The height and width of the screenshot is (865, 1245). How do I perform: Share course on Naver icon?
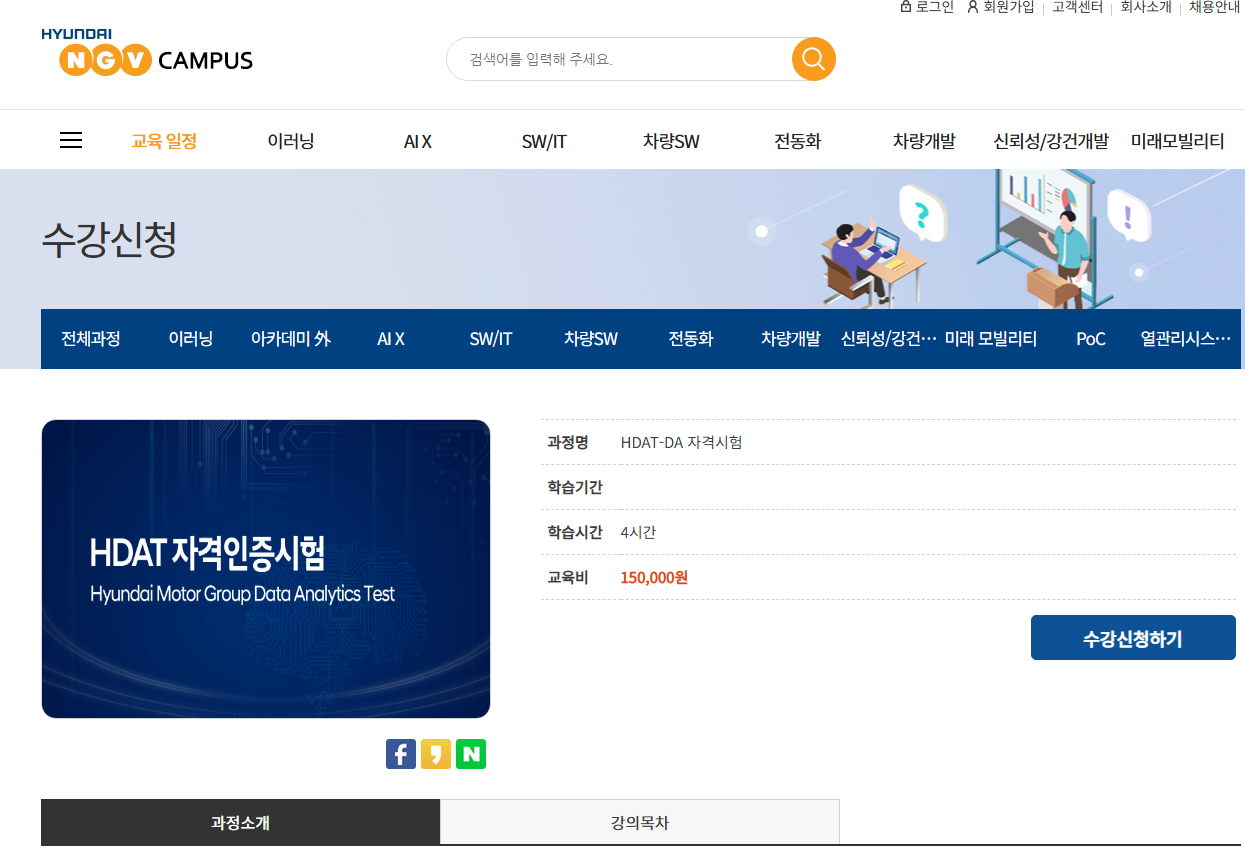coord(471,754)
